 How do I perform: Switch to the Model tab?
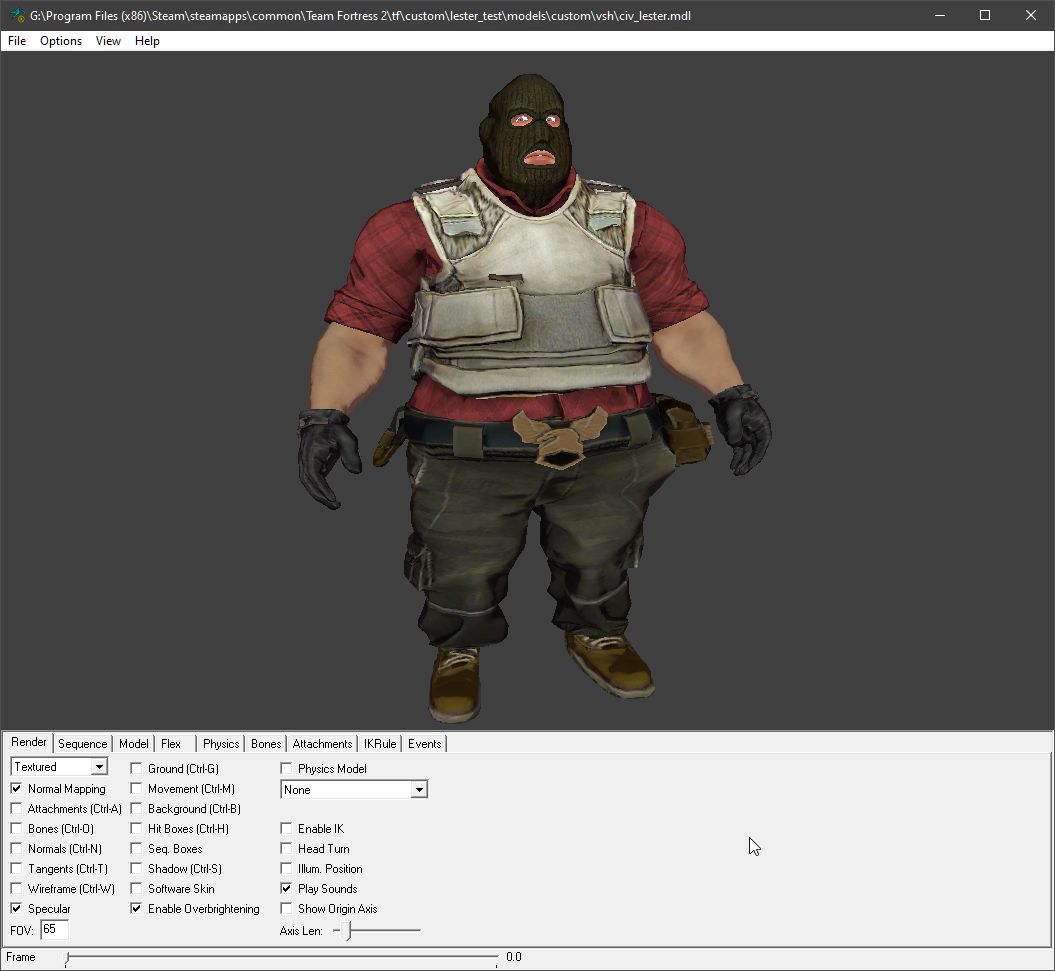pyautogui.click(x=133, y=744)
